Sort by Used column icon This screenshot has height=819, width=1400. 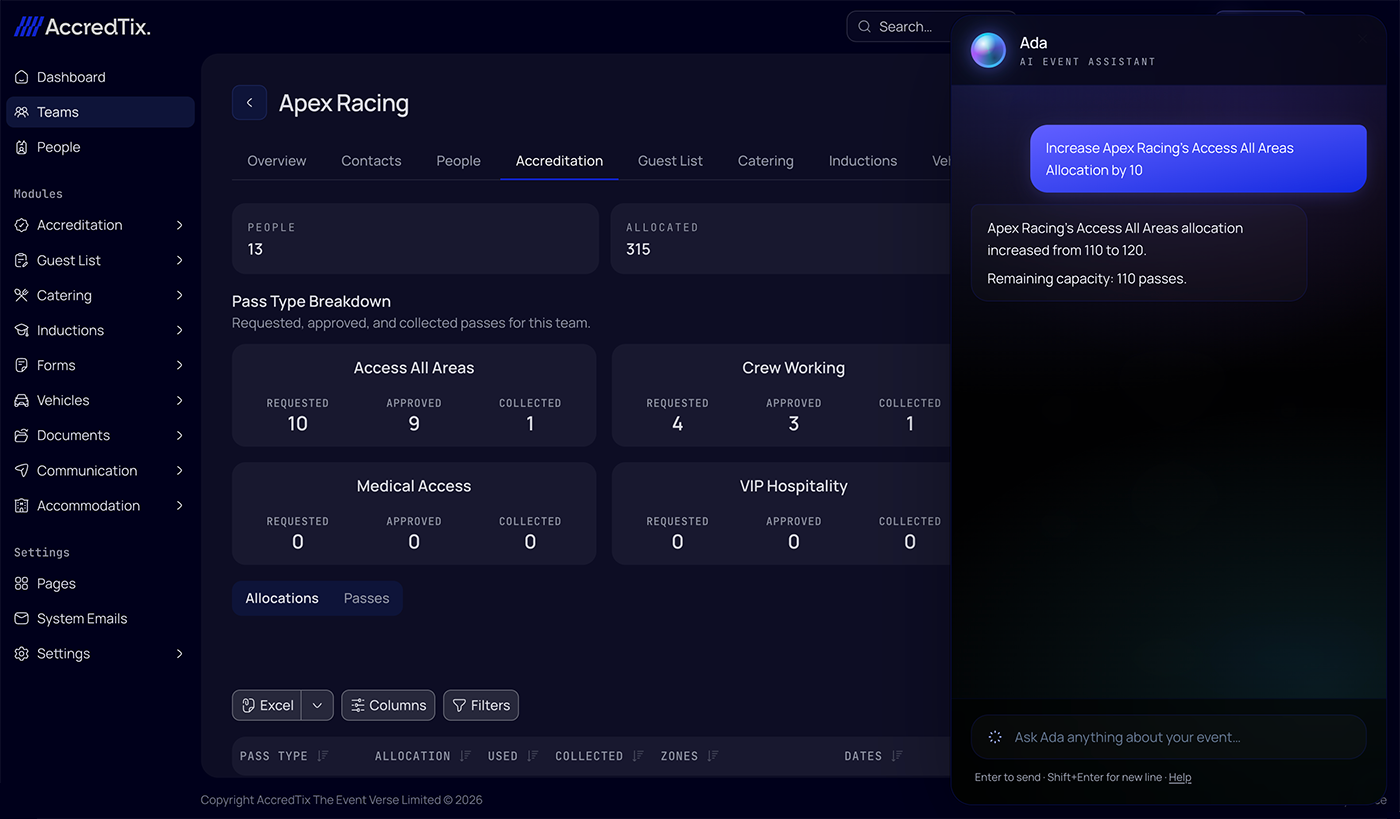point(532,756)
